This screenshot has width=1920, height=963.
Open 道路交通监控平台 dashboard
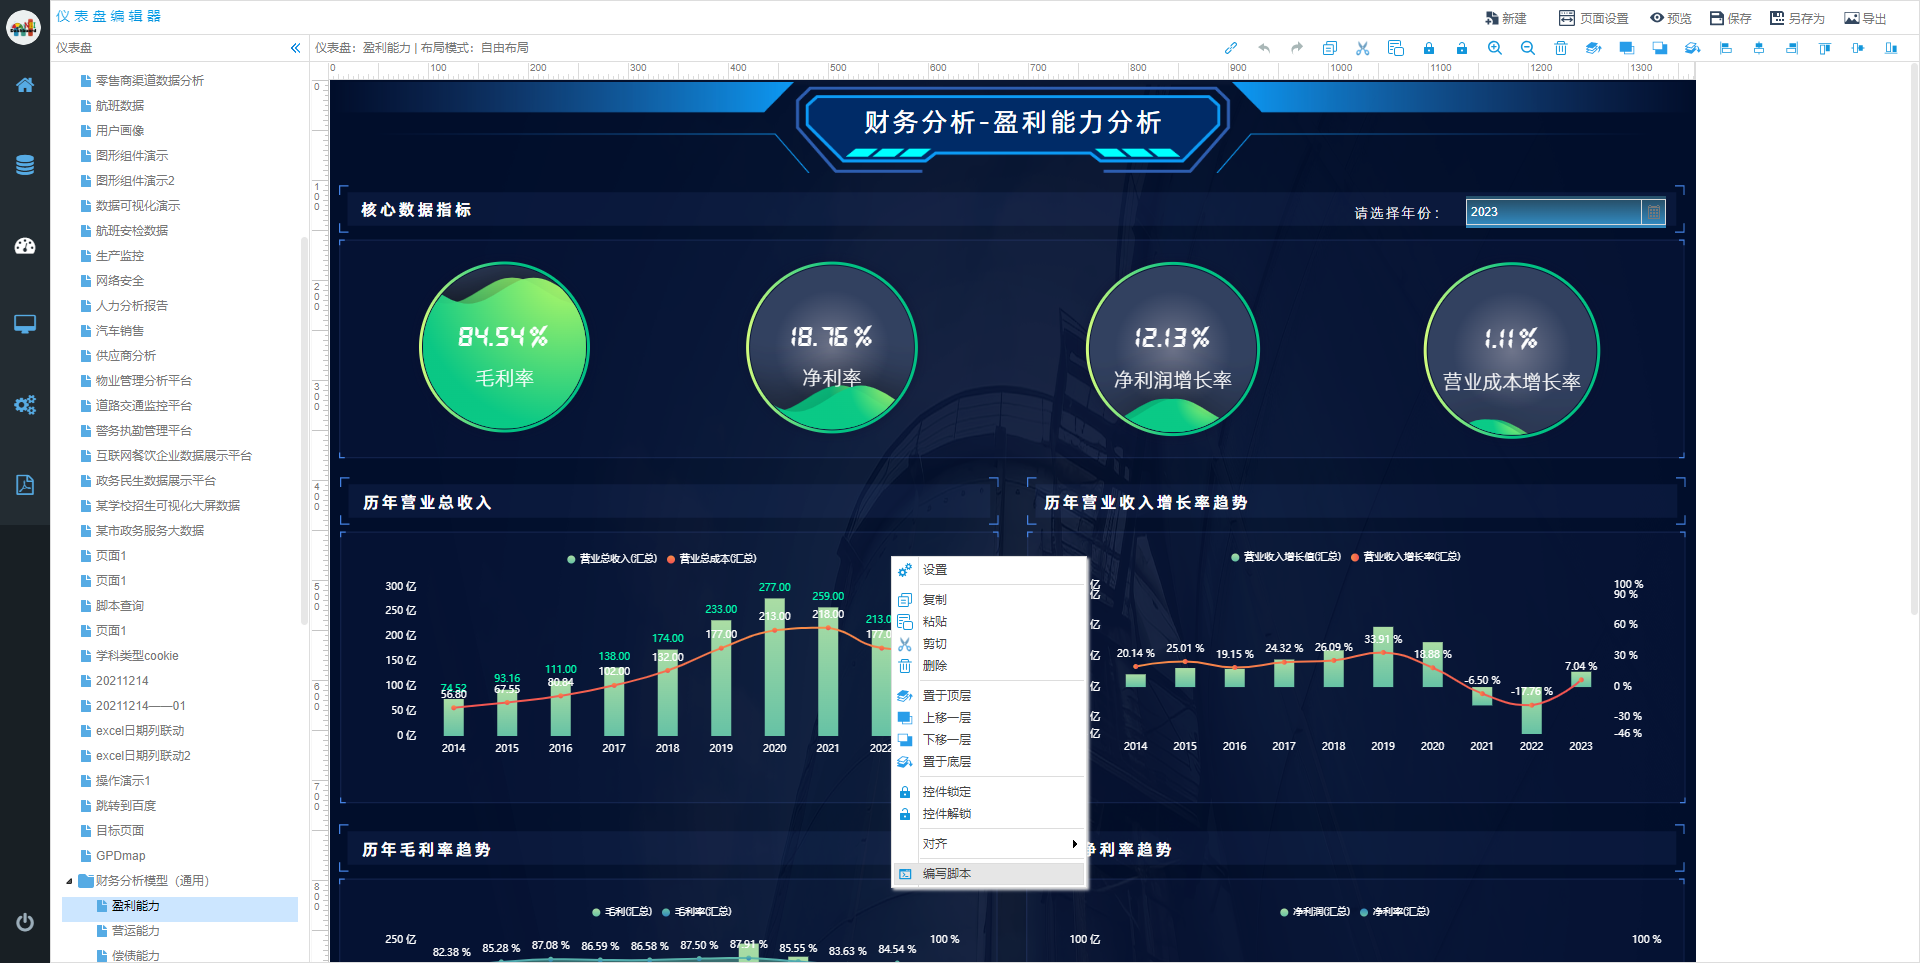click(143, 406)
